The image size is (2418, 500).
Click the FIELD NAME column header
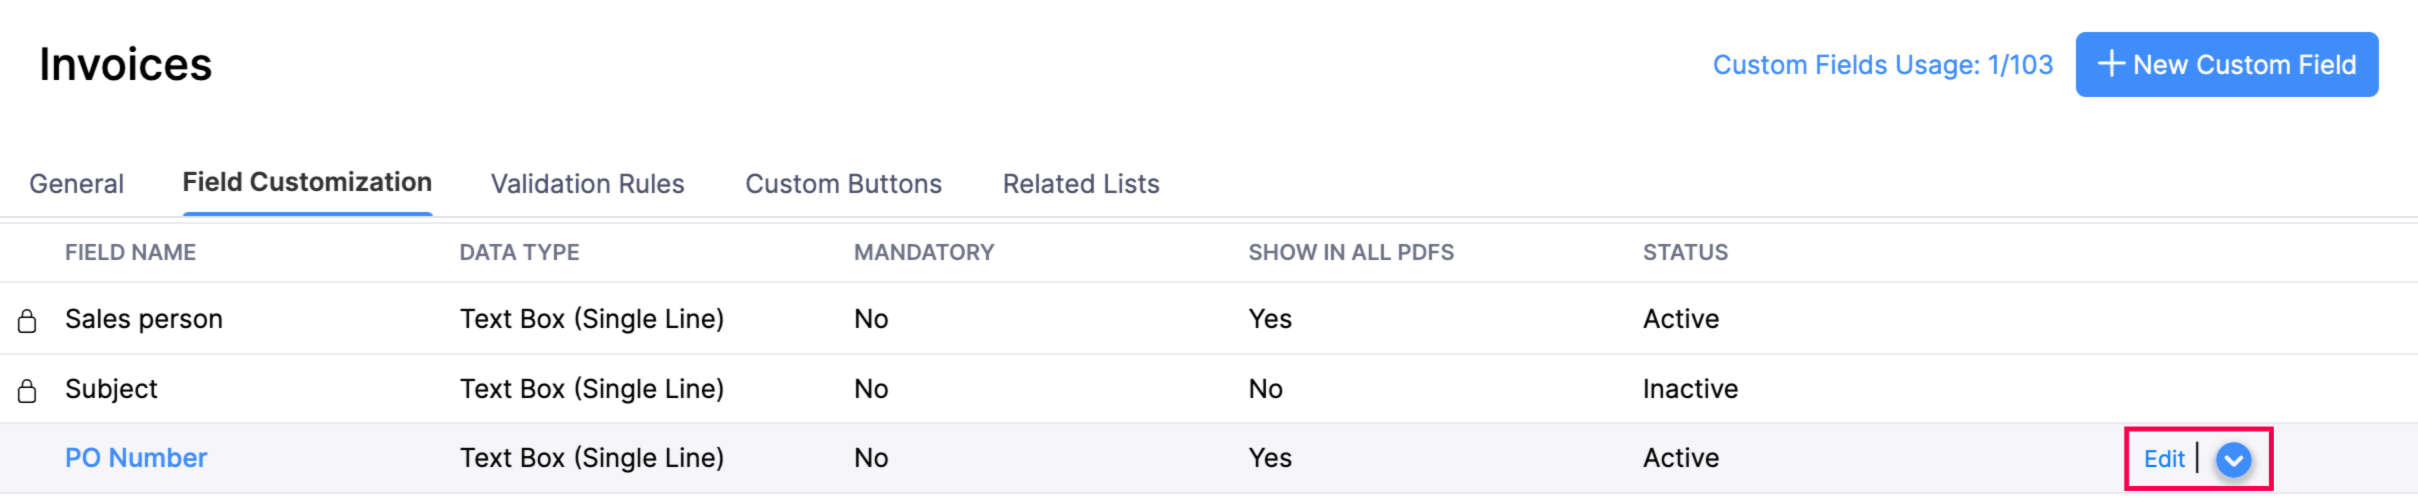(x=130, y=253)
